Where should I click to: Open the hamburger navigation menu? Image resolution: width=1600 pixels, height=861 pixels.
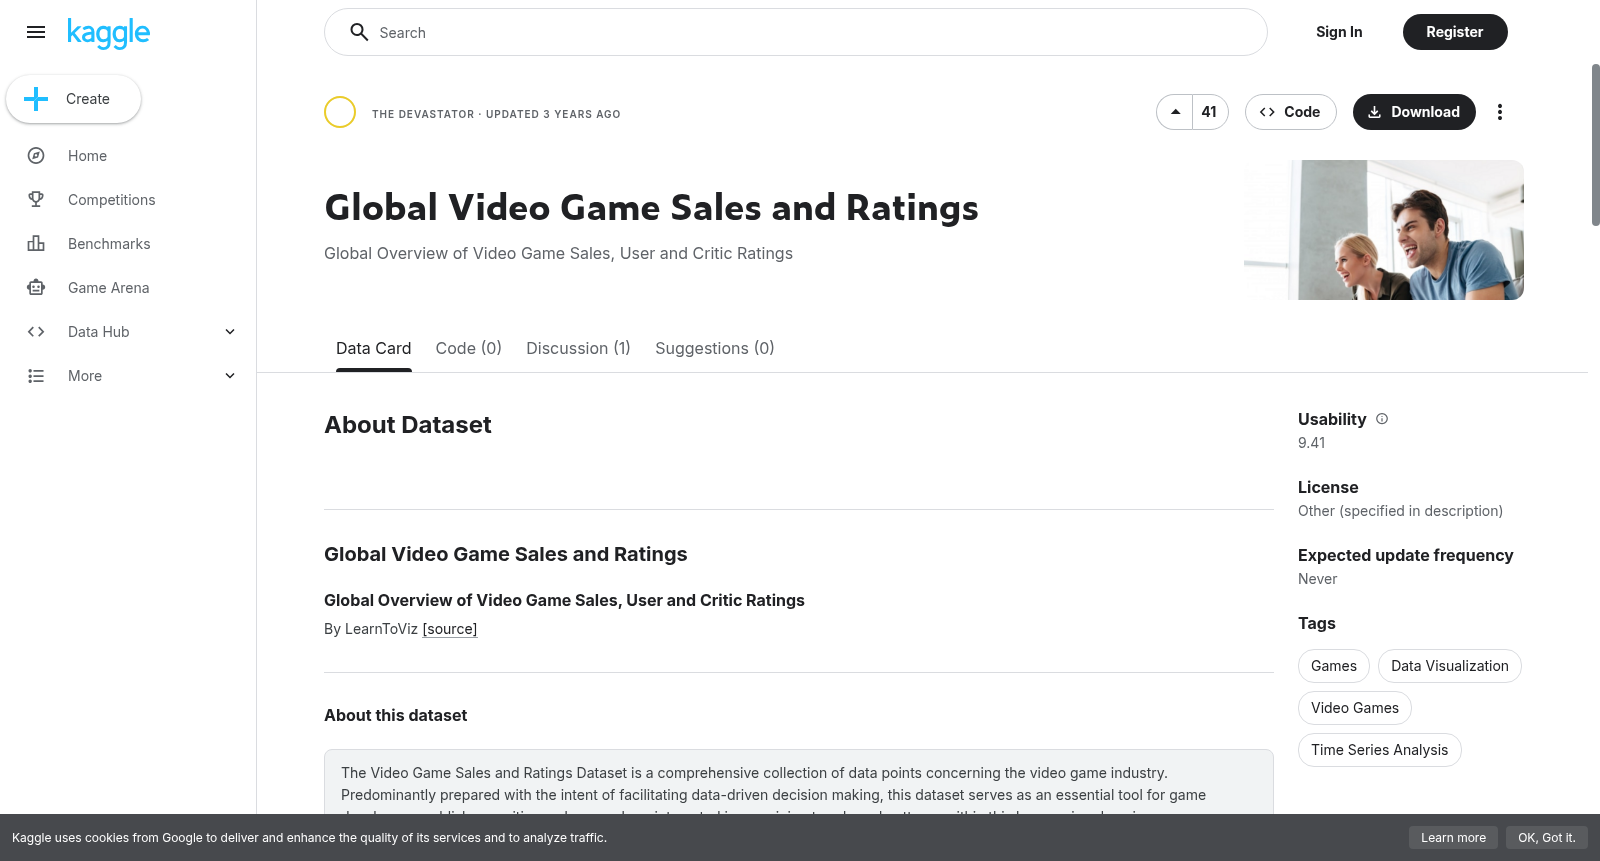click(36, 32)
